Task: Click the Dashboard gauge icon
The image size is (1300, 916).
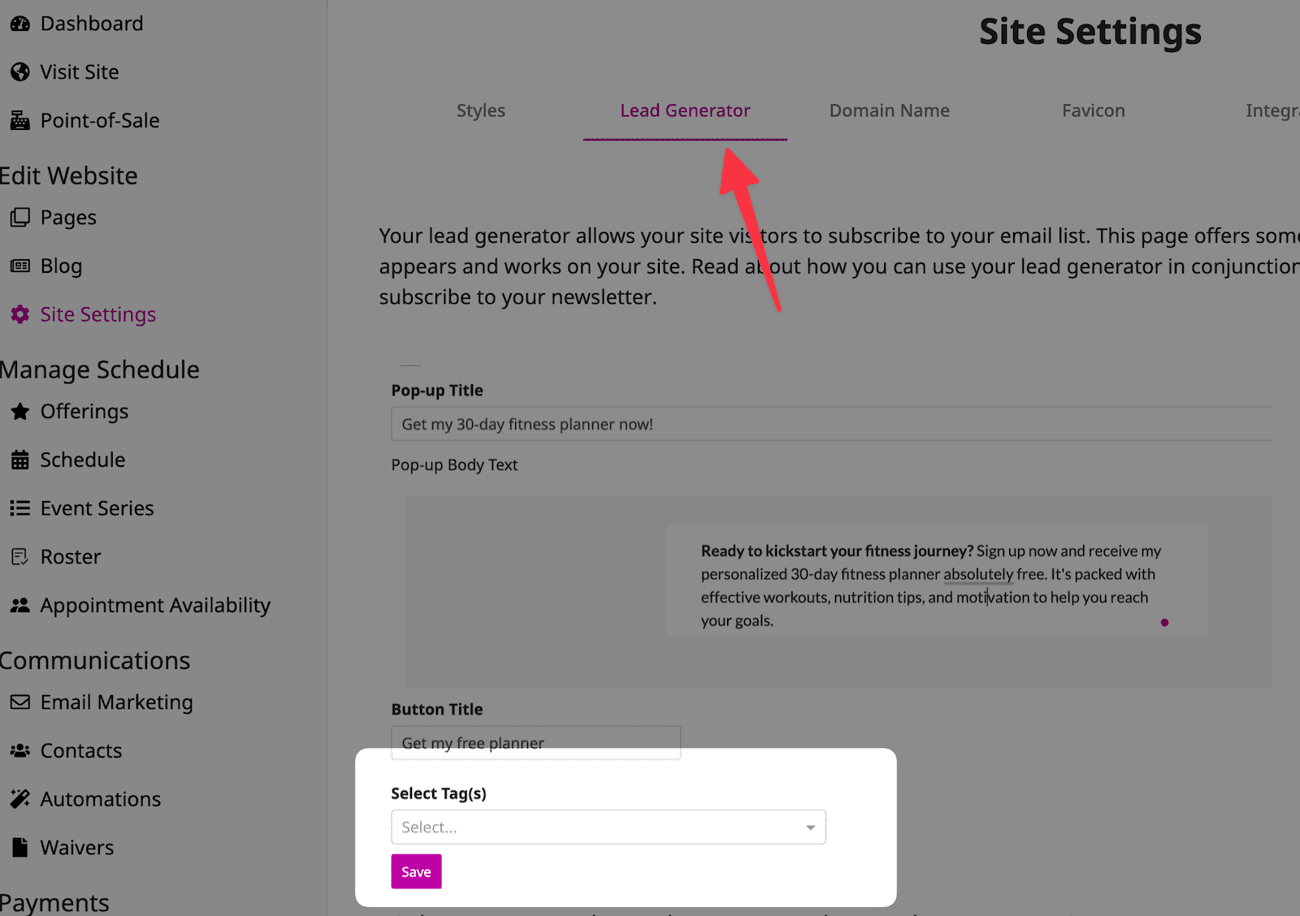Action: click(x=20, y=24)
